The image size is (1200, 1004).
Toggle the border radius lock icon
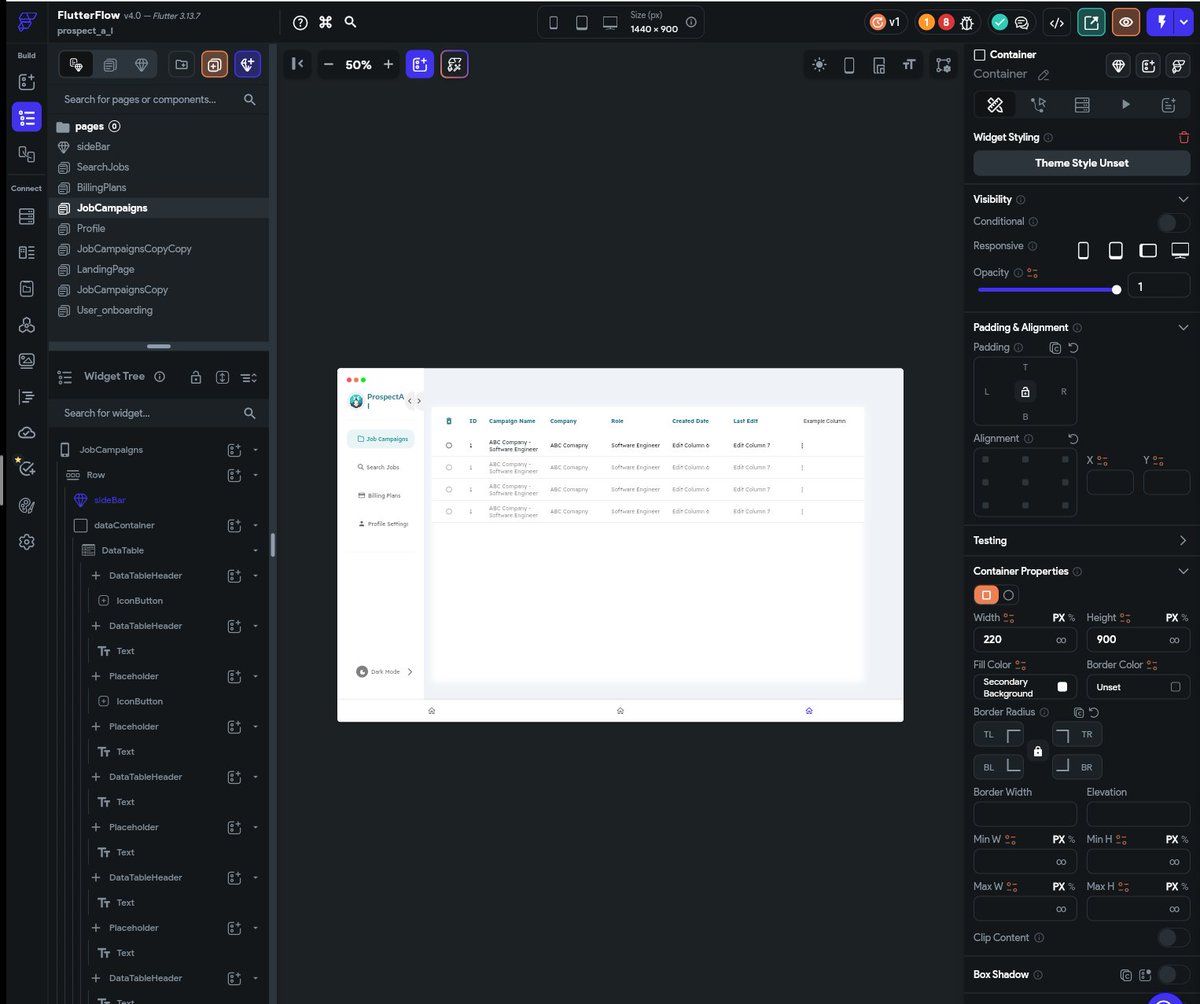coord(1038,751)
